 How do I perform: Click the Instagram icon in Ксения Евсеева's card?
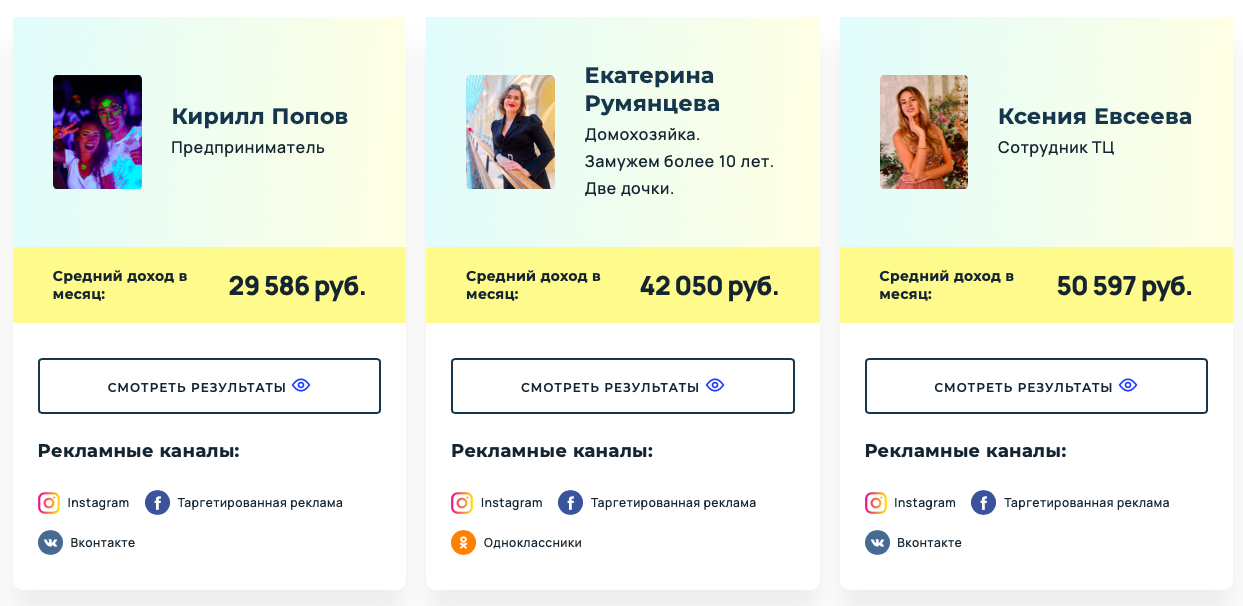pos(875,503)
